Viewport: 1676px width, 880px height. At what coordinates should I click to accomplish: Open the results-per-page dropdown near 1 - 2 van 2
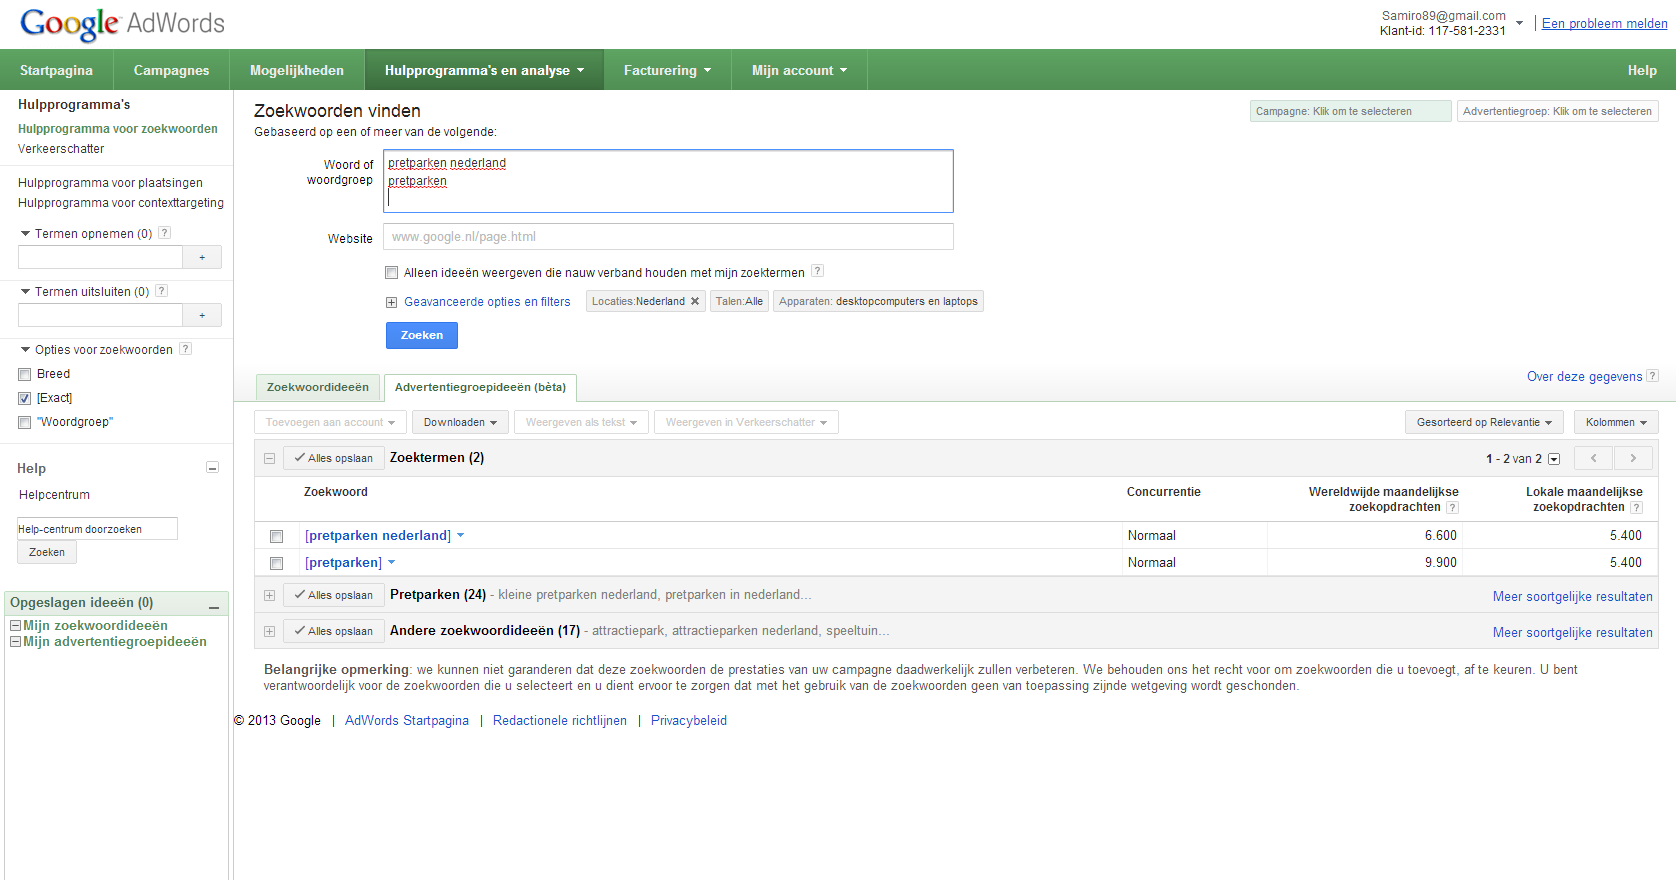click(1554, 459)
